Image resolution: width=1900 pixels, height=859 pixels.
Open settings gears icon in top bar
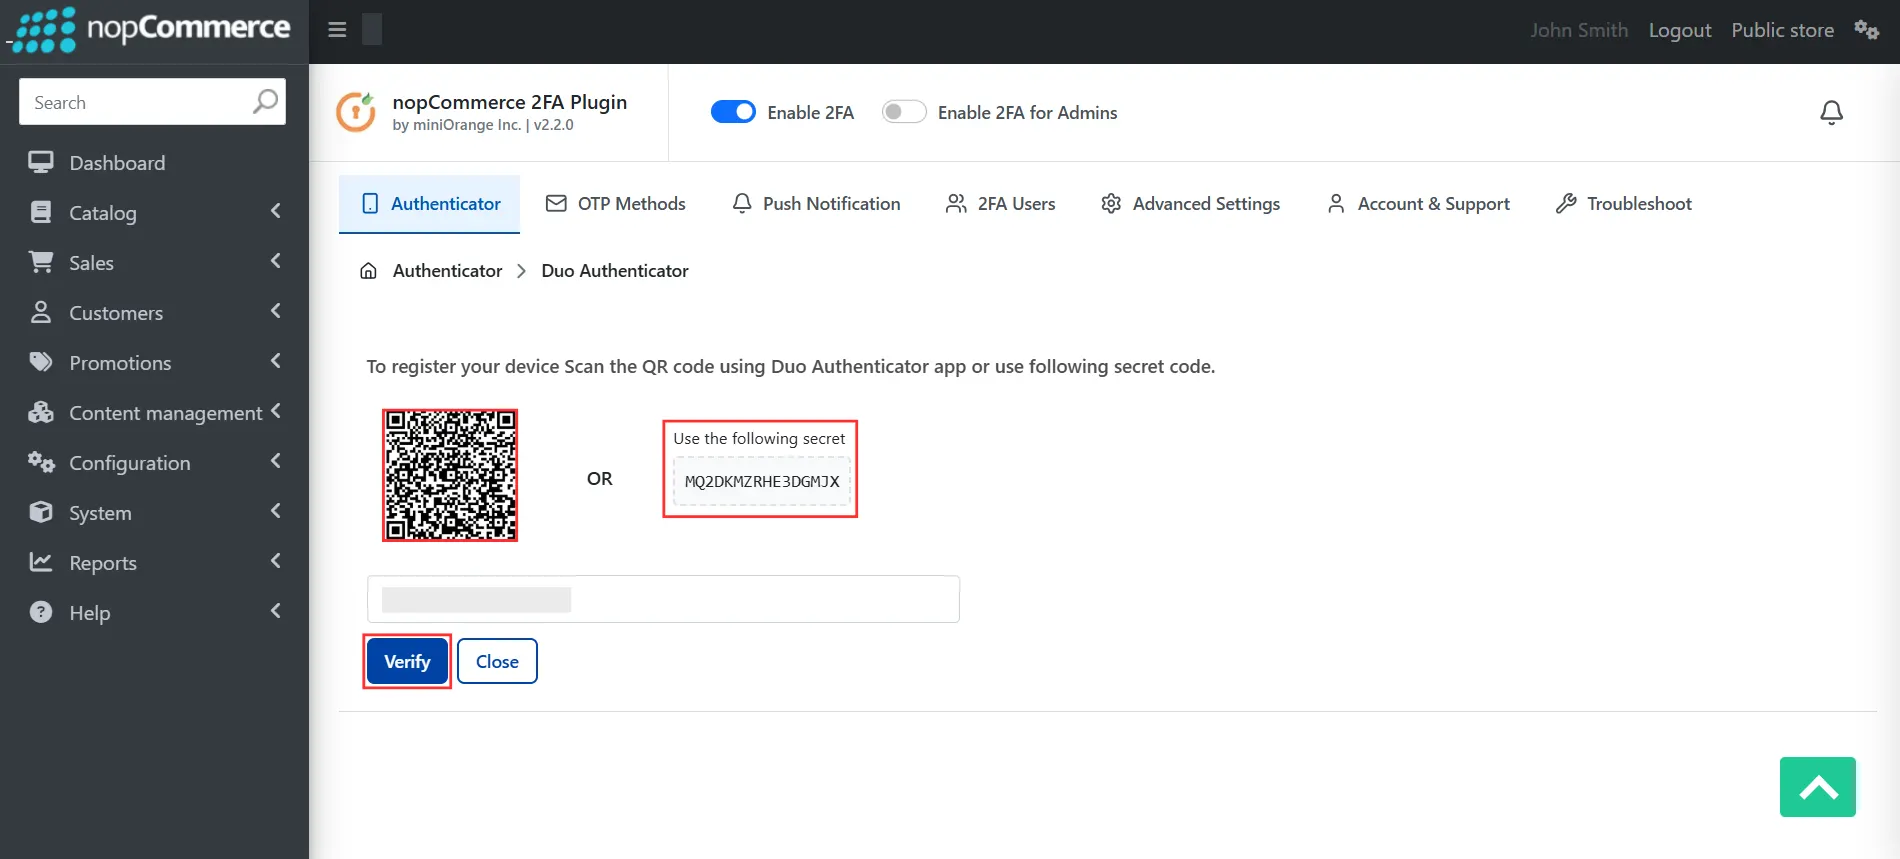coord(1866,30)
